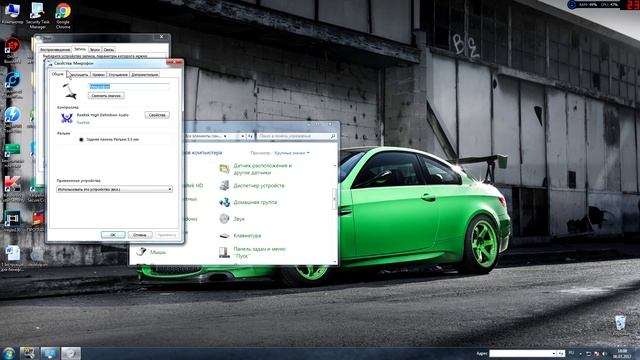Image resolution: width=640 pixels, height=360 pixels.
Task: Open Воспроизведение tab in Sound window
Action: (x=55, y=49)
